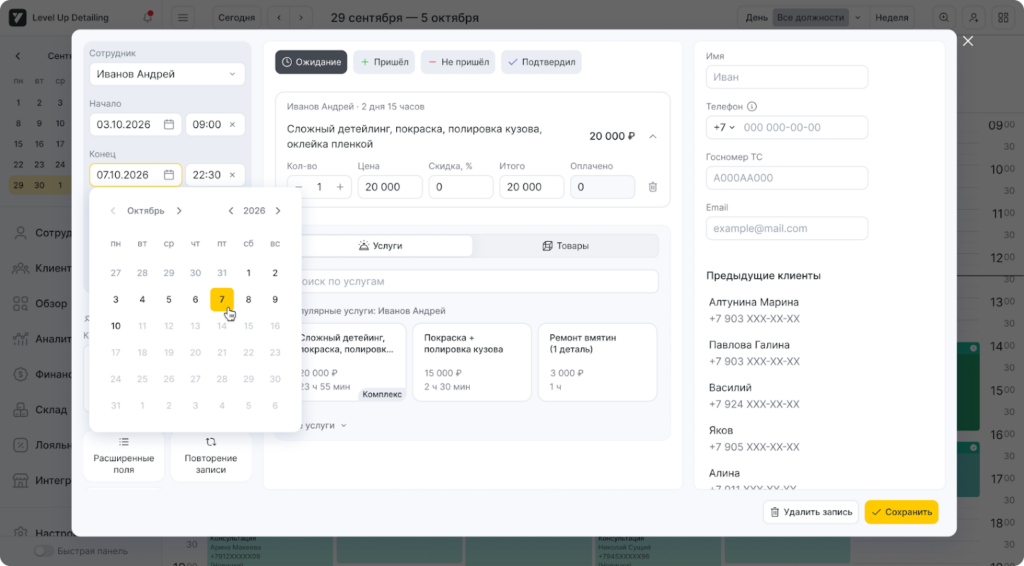Pick October 9 in the calendar popup

click(275, 299)
